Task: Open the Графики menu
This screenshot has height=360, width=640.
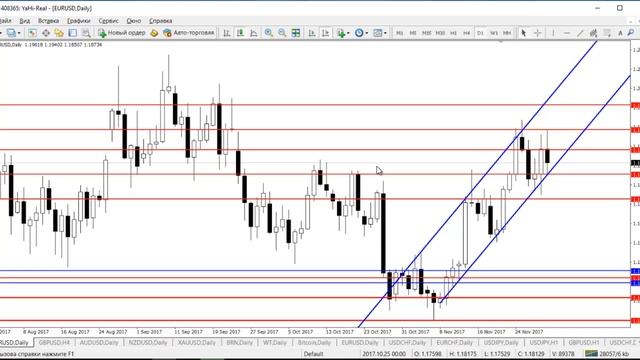Action: click(x=79, y=20)
